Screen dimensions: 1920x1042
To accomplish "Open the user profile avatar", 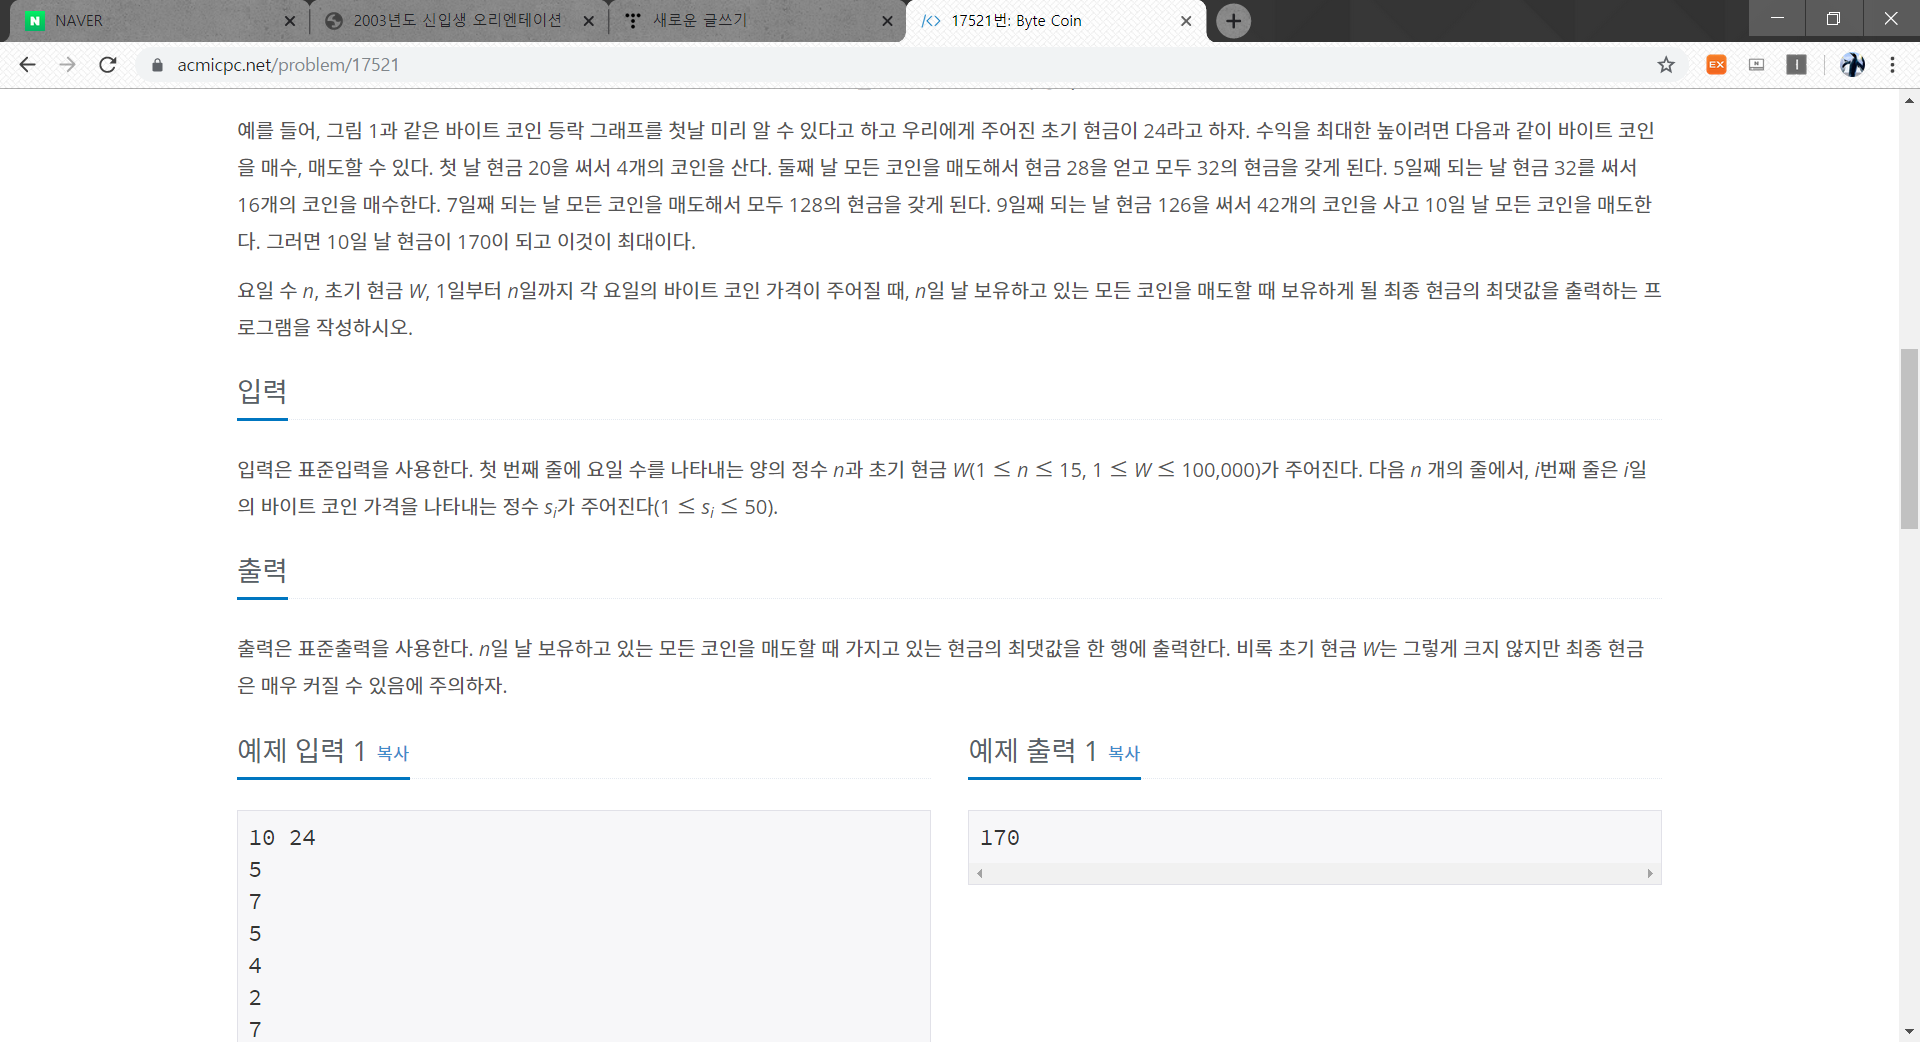I will [1853, 65].
